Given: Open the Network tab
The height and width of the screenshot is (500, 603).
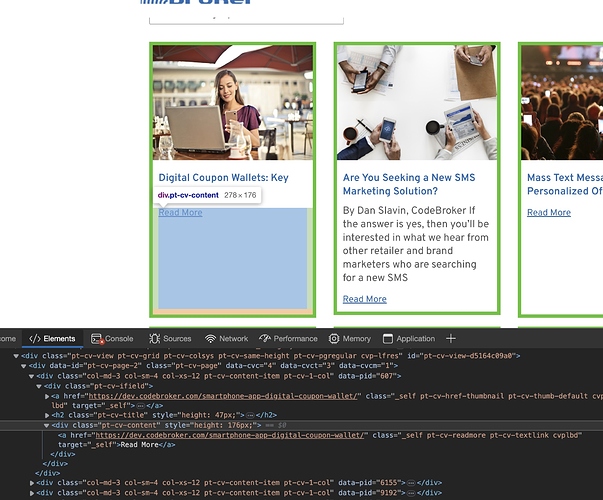Looking at the screenshot, I should coord(226,339).
